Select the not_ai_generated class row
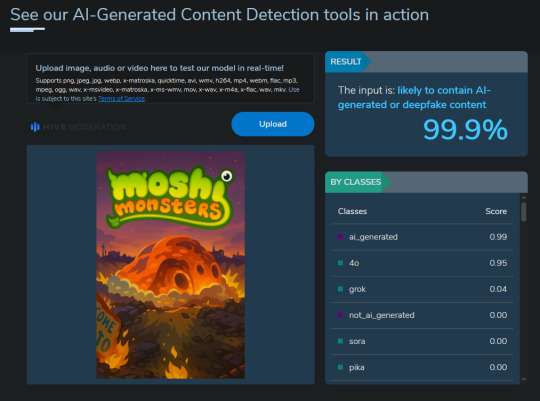Viewport: 540px width, 401px height. [422, 315]
